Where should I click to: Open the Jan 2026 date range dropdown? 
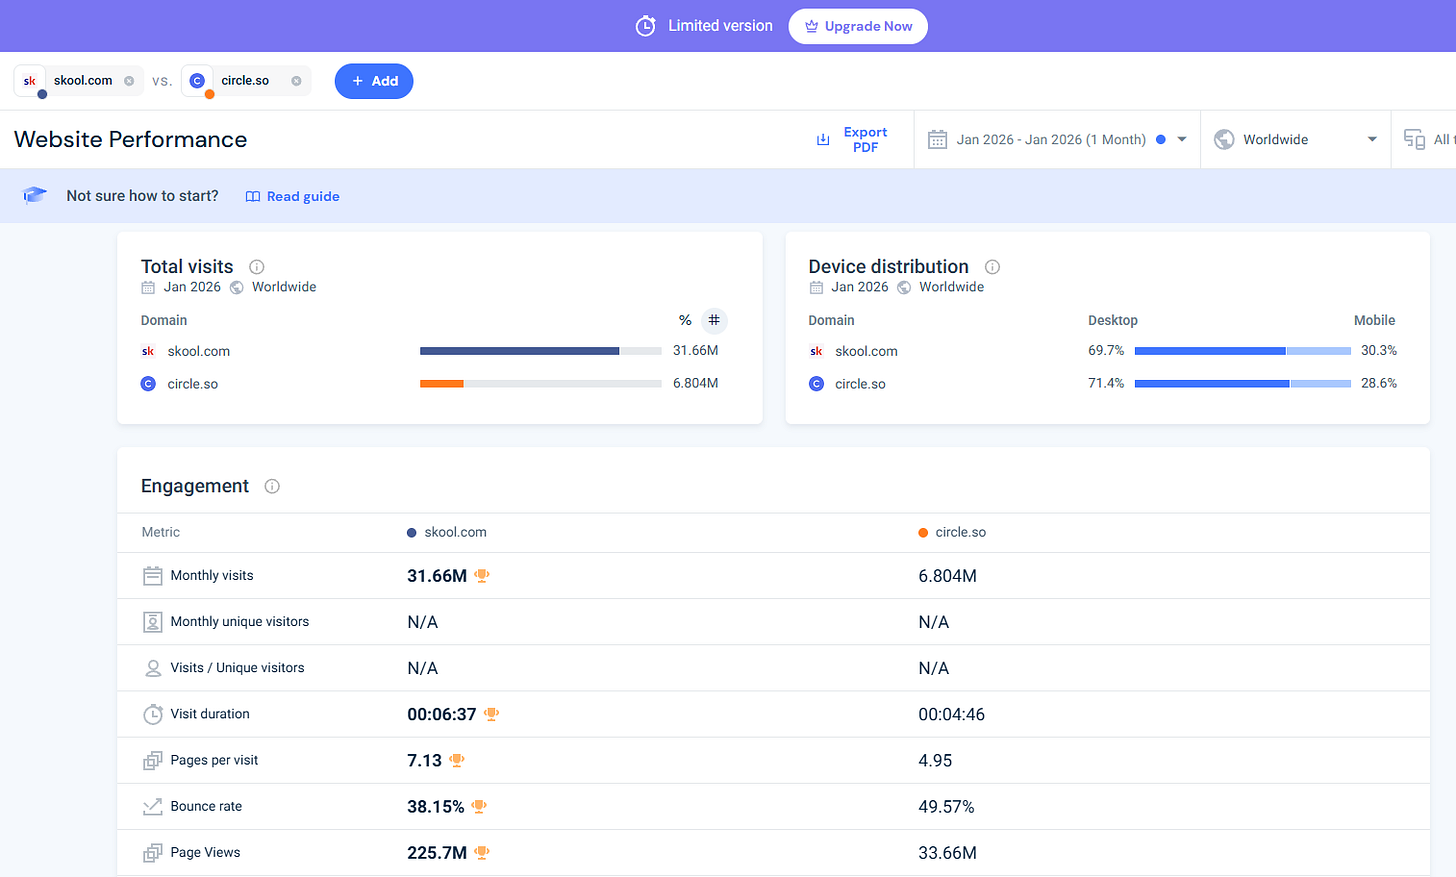(x=1057, y=140)
